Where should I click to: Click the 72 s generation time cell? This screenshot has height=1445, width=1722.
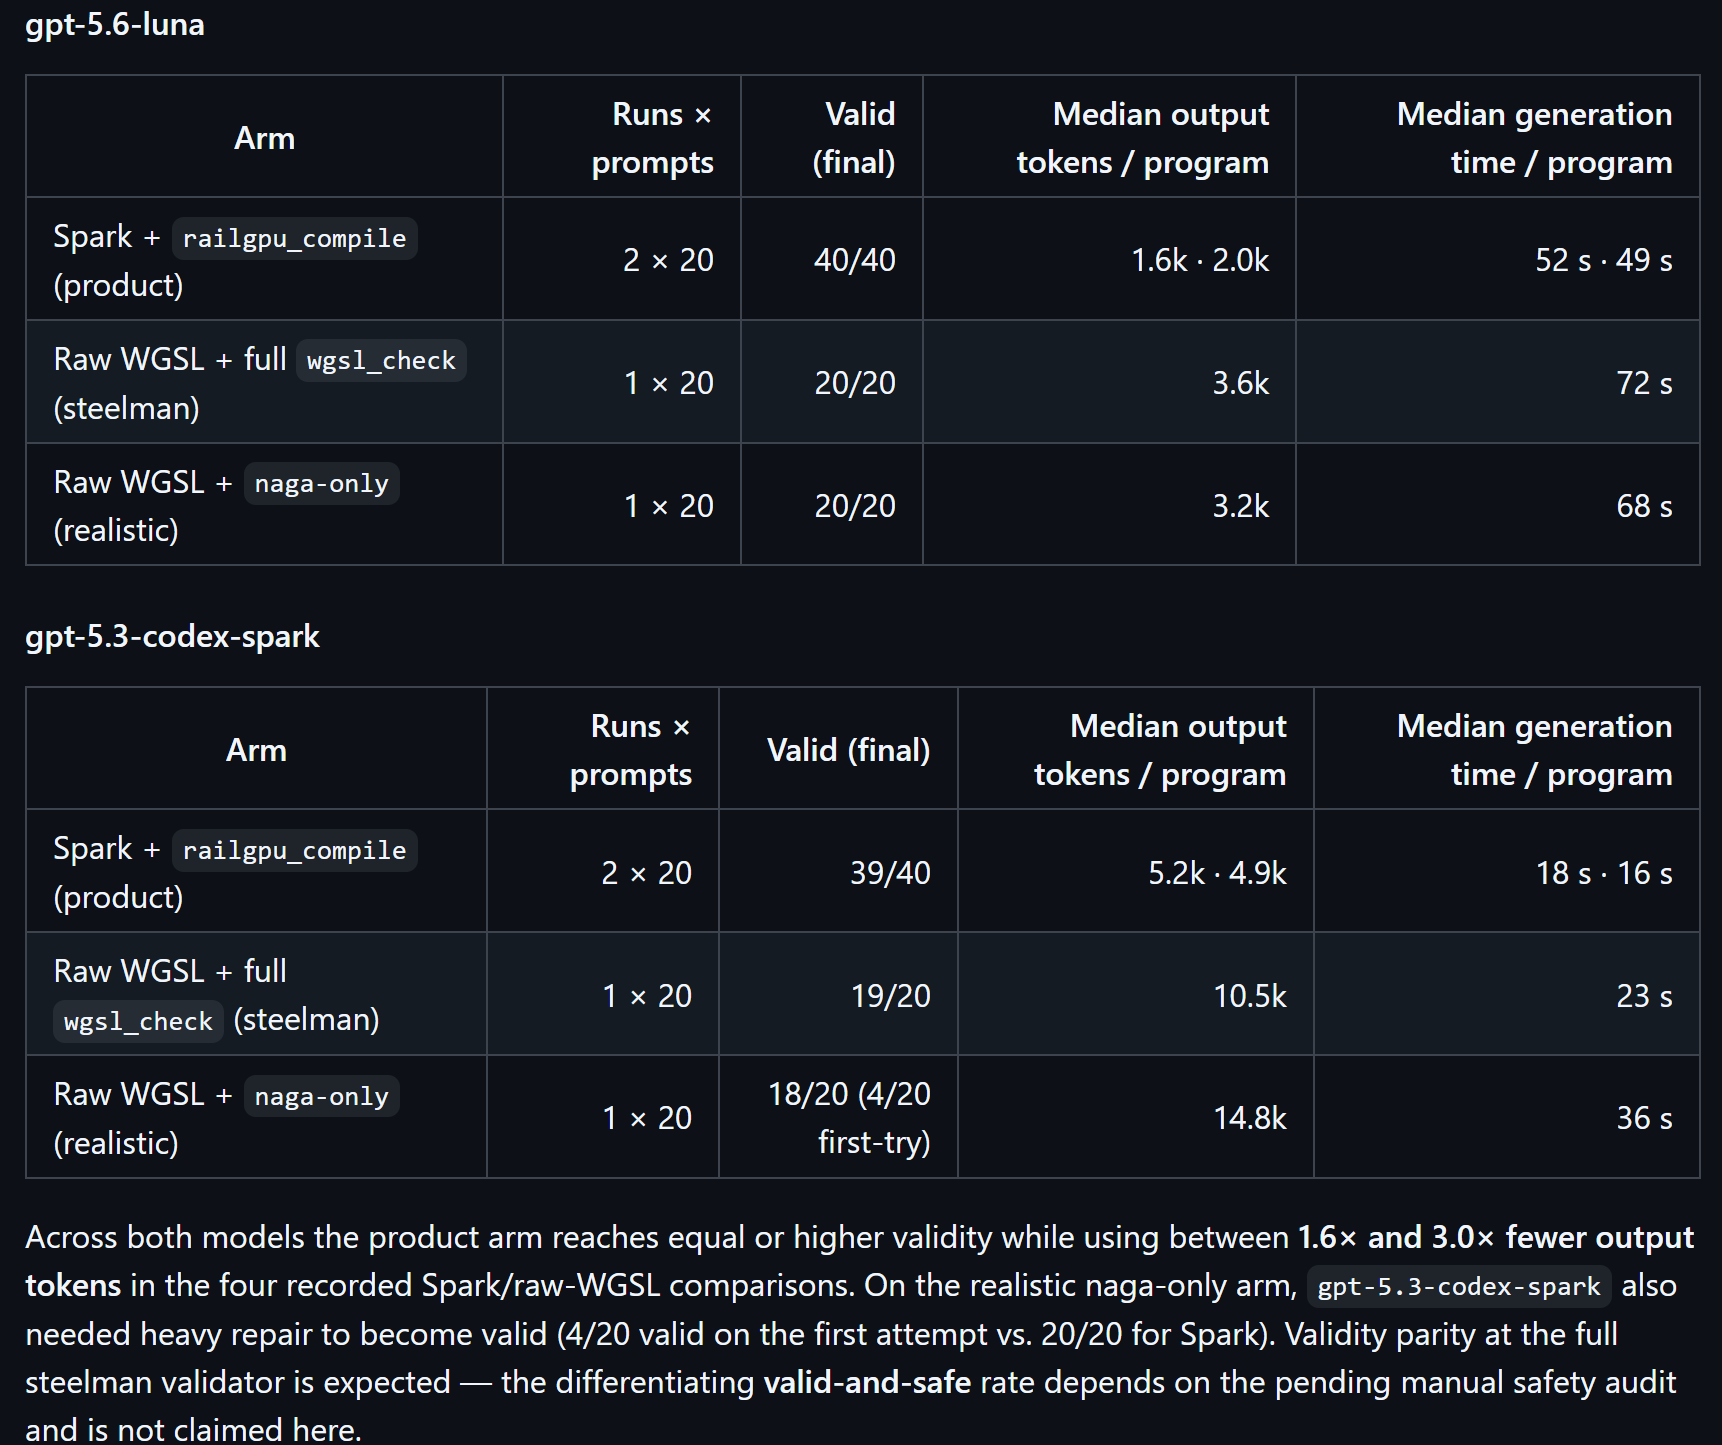click(1497, 382)
